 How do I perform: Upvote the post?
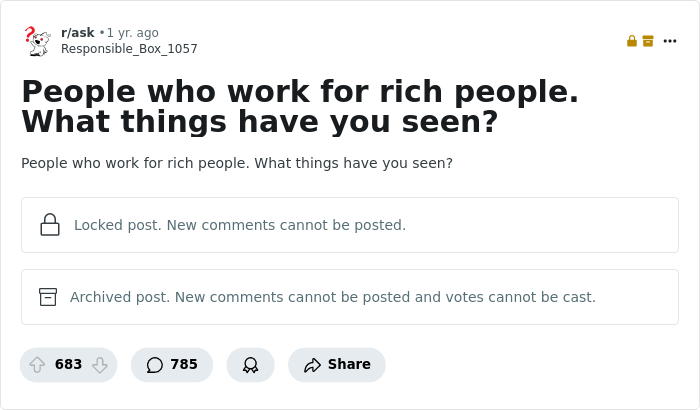click(38, 365)
